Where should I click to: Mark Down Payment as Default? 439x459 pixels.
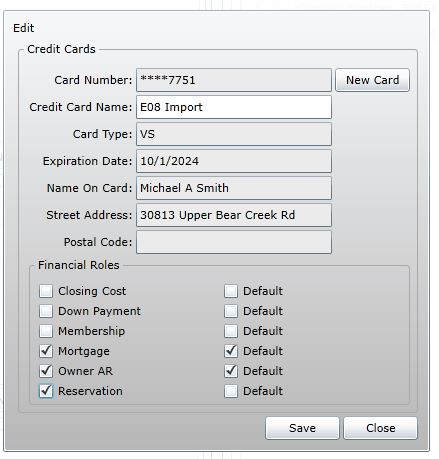[x=231, y=311]
